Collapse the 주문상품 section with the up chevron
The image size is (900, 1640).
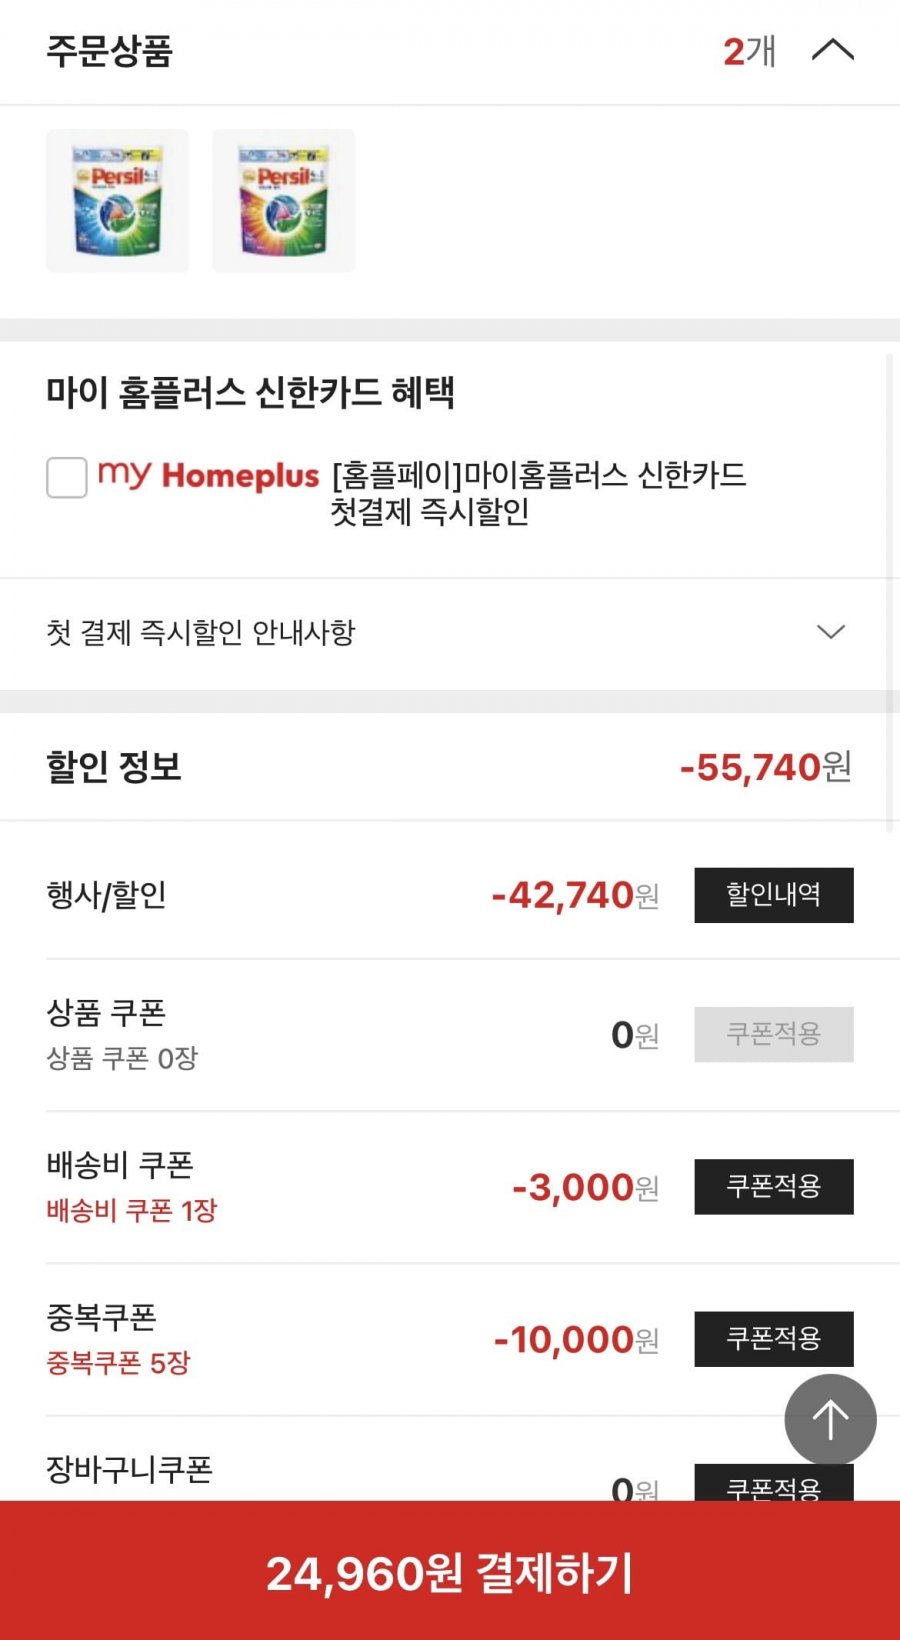[832, 50]
